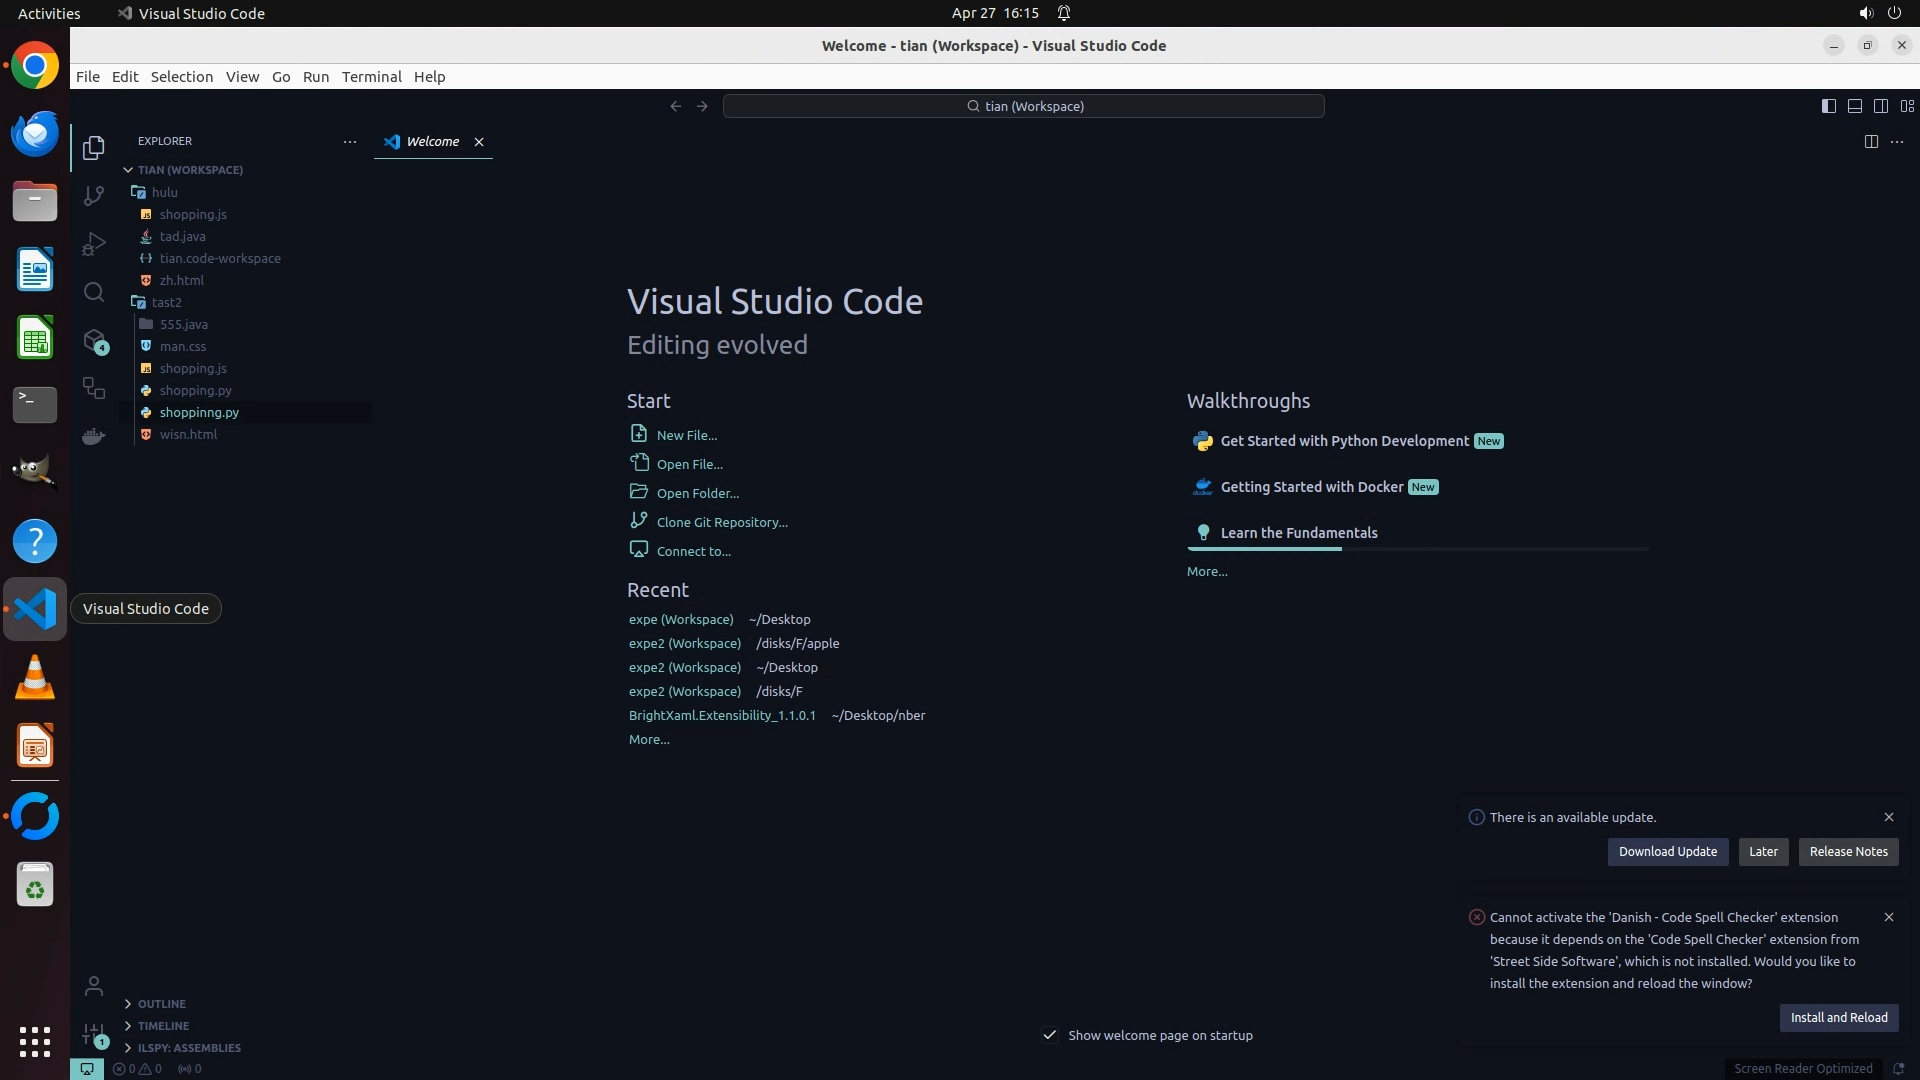Open the Selection menu
Viewport: 1920px width, 1080px height.
pyautogui.click(x=181, y=77)
